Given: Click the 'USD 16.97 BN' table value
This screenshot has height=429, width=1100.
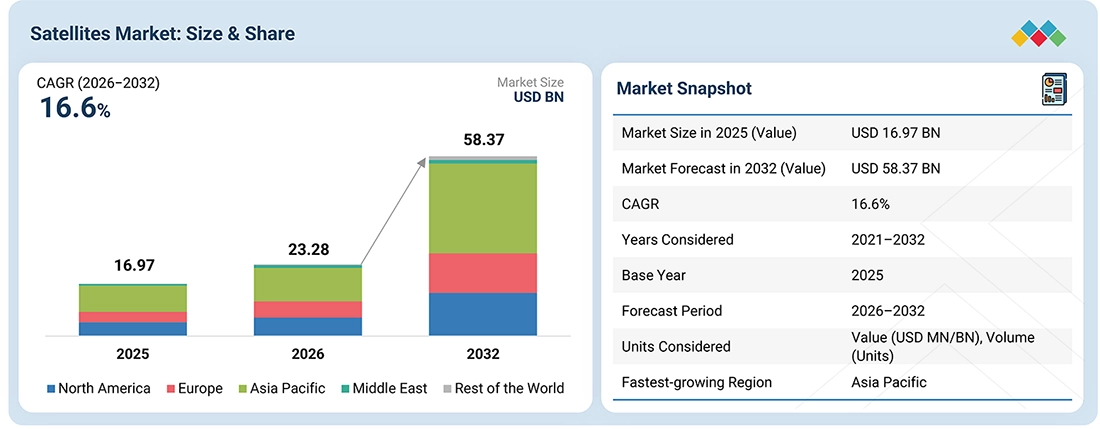Looking at the screenshot, I should click(896, 133).
